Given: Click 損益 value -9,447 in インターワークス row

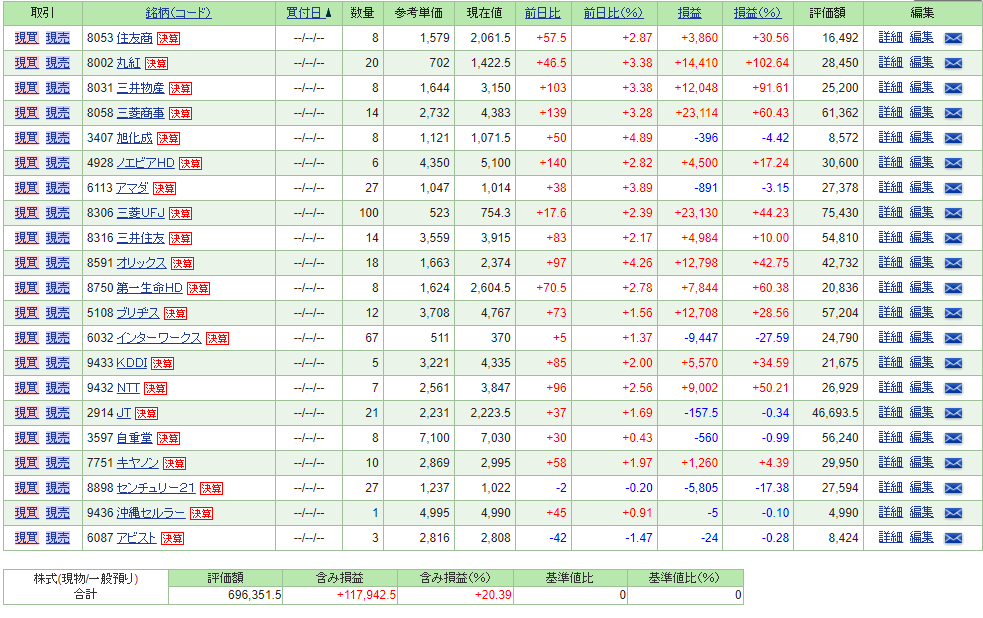Looking at the screenshot, I should point(701,338).
